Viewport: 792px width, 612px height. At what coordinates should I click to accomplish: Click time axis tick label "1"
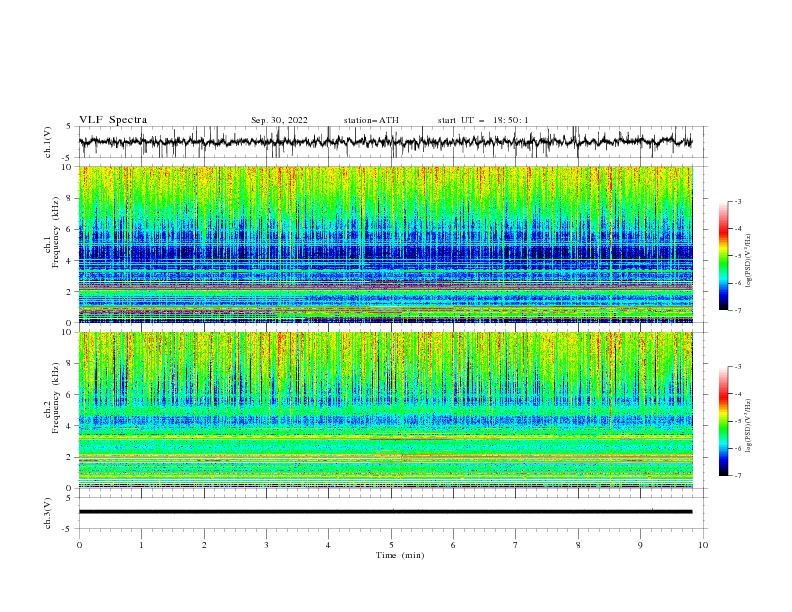[141, 545]
